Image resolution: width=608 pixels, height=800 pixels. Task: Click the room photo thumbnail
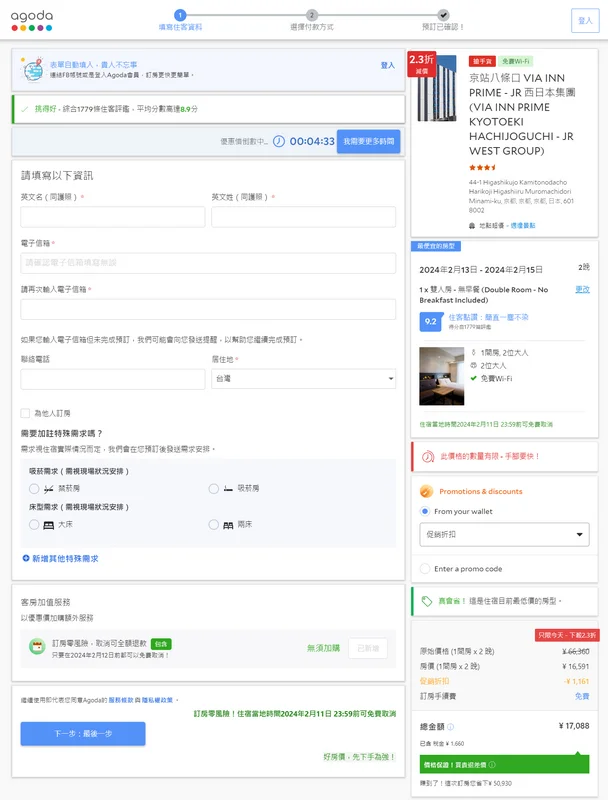point(442,376)
